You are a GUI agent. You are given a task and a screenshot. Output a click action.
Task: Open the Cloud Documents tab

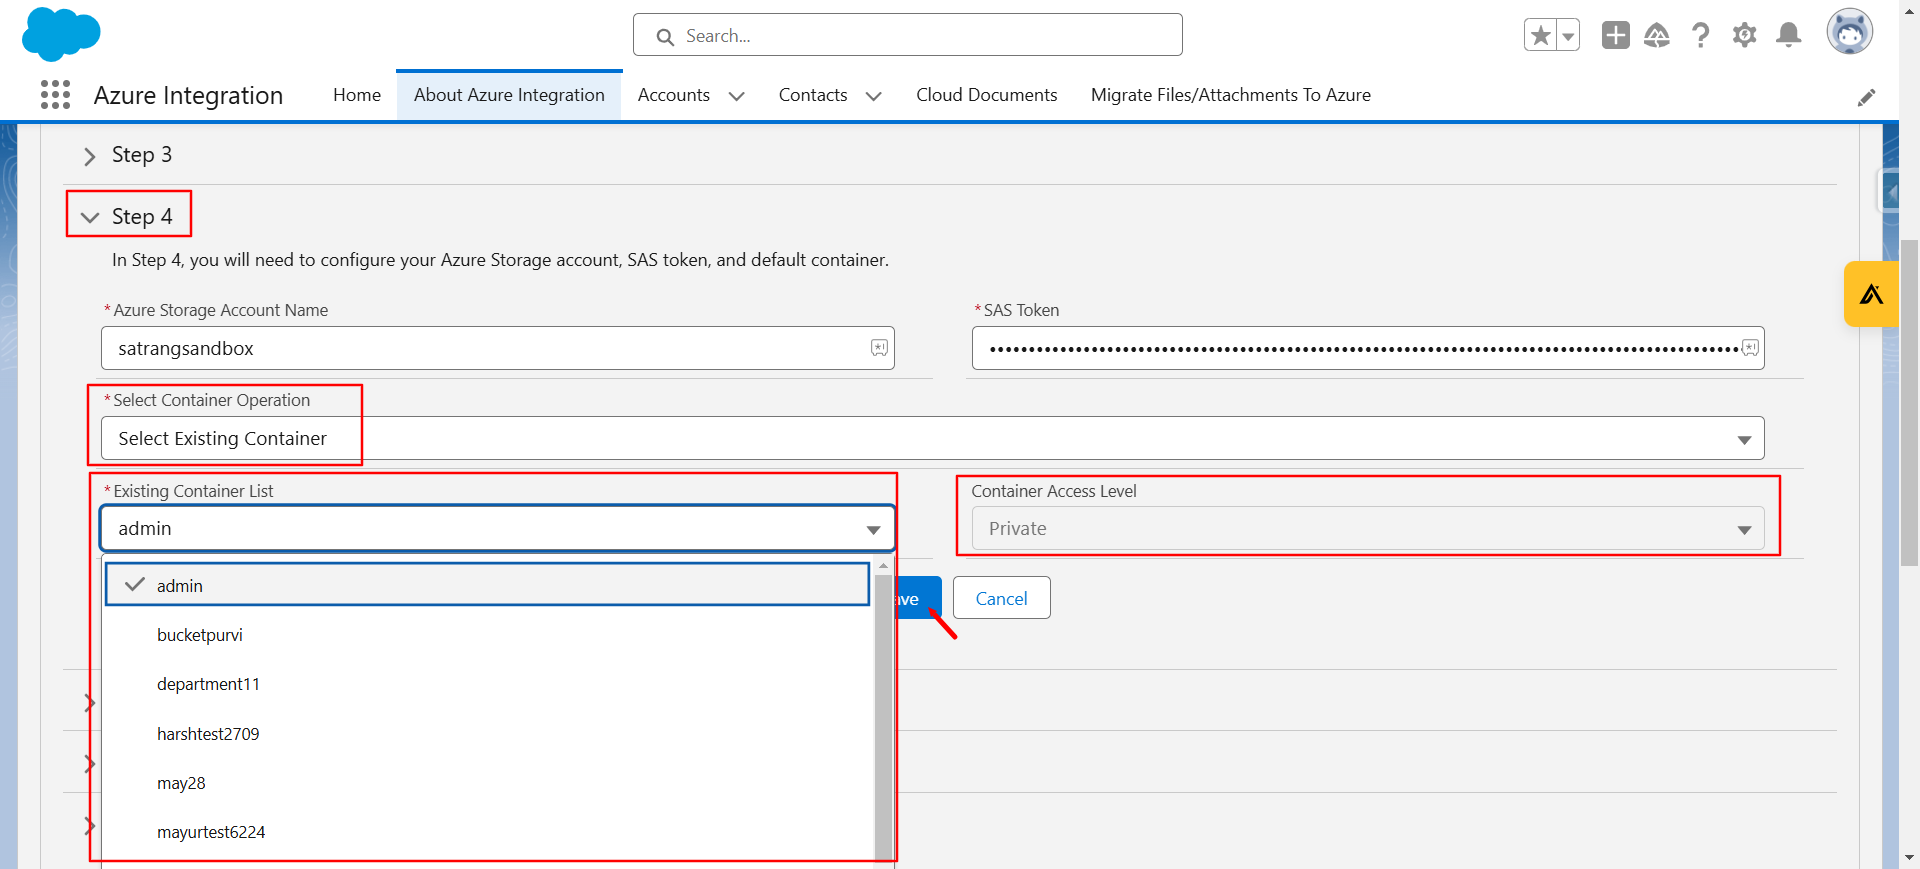tap(986, 95)
